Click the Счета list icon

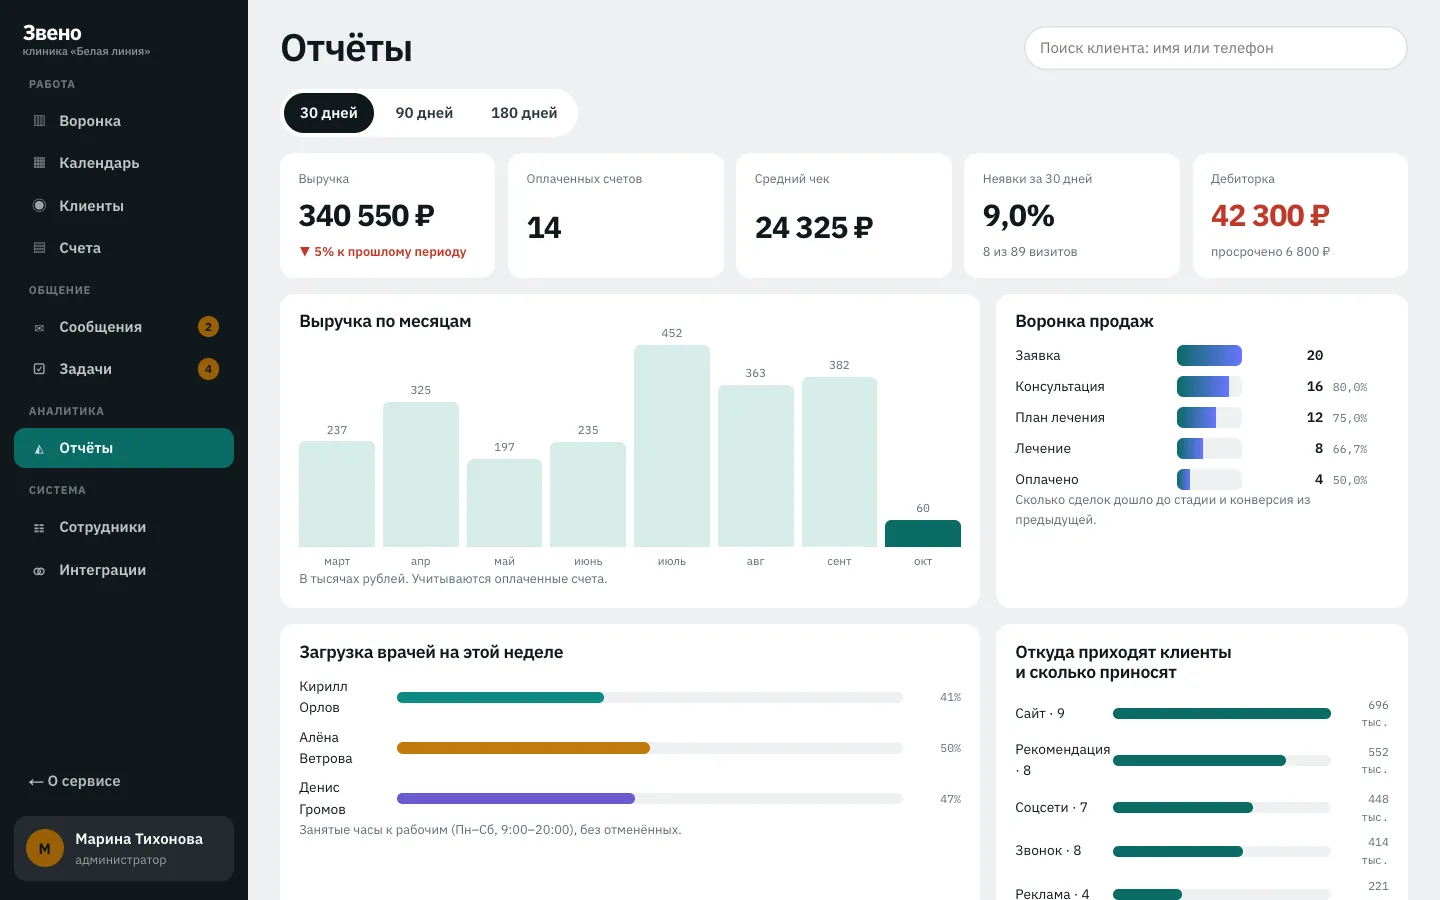[39, 248]
